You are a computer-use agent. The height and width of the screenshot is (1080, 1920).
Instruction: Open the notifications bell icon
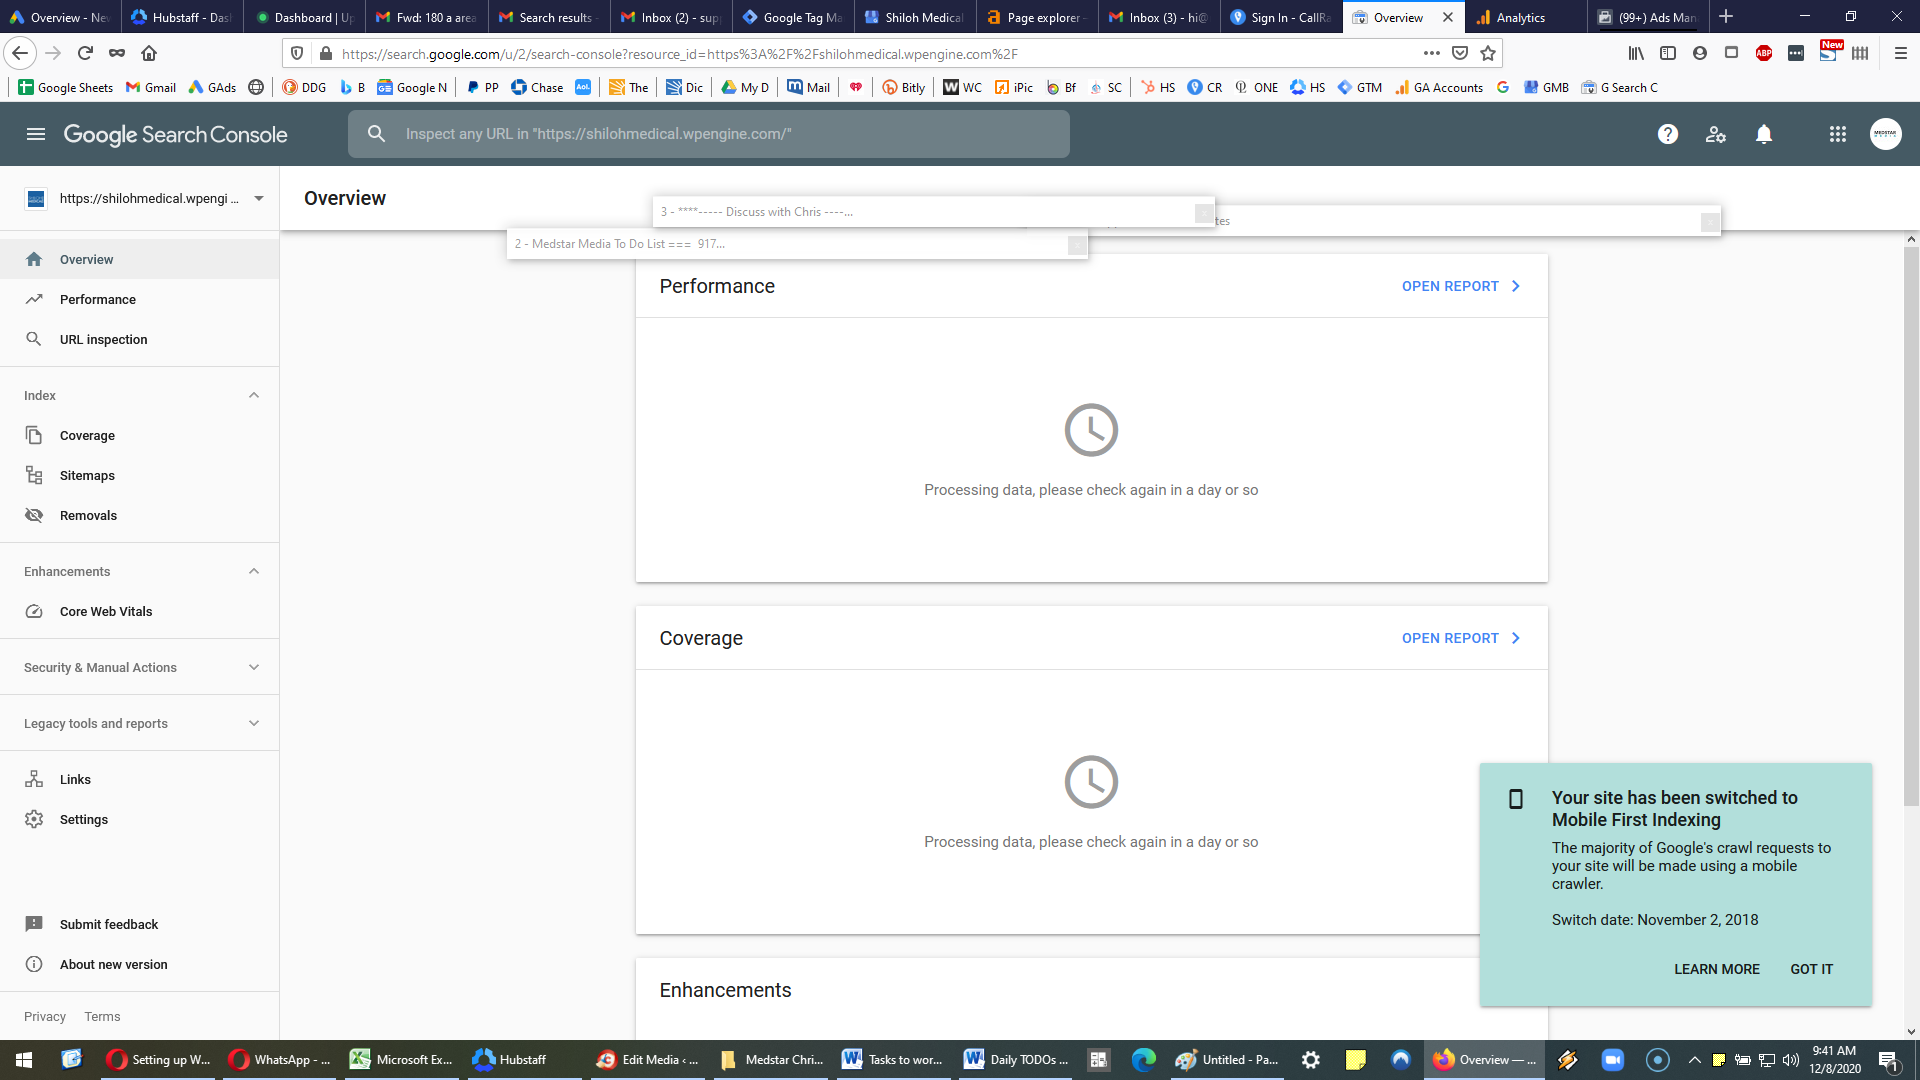pos(1764,134)
